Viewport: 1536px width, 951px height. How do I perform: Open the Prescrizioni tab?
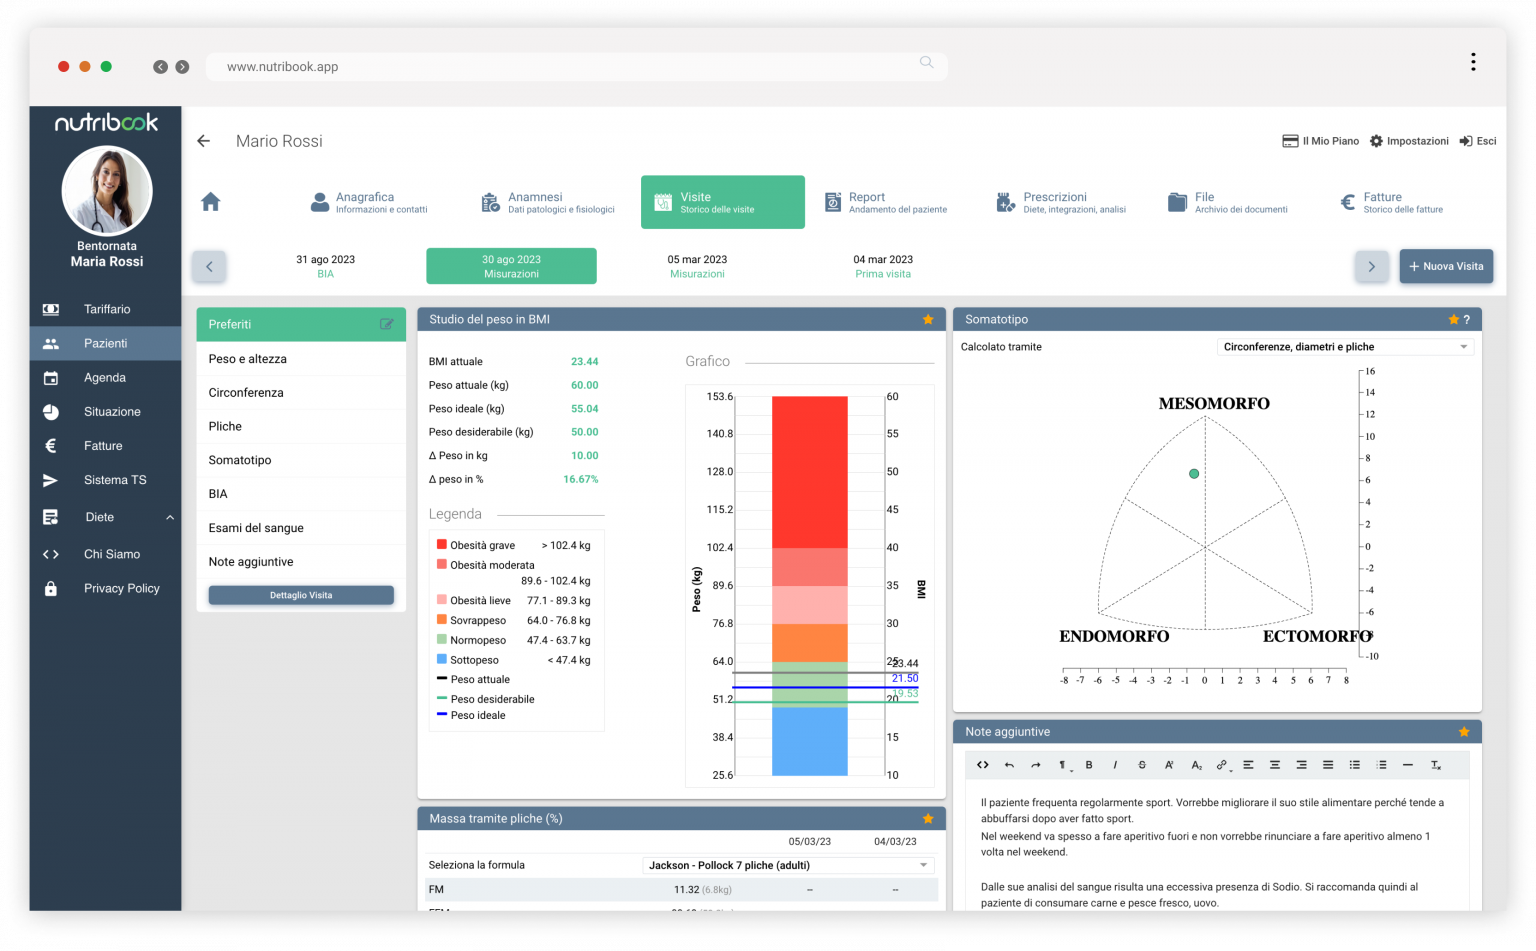point(1062,202)
